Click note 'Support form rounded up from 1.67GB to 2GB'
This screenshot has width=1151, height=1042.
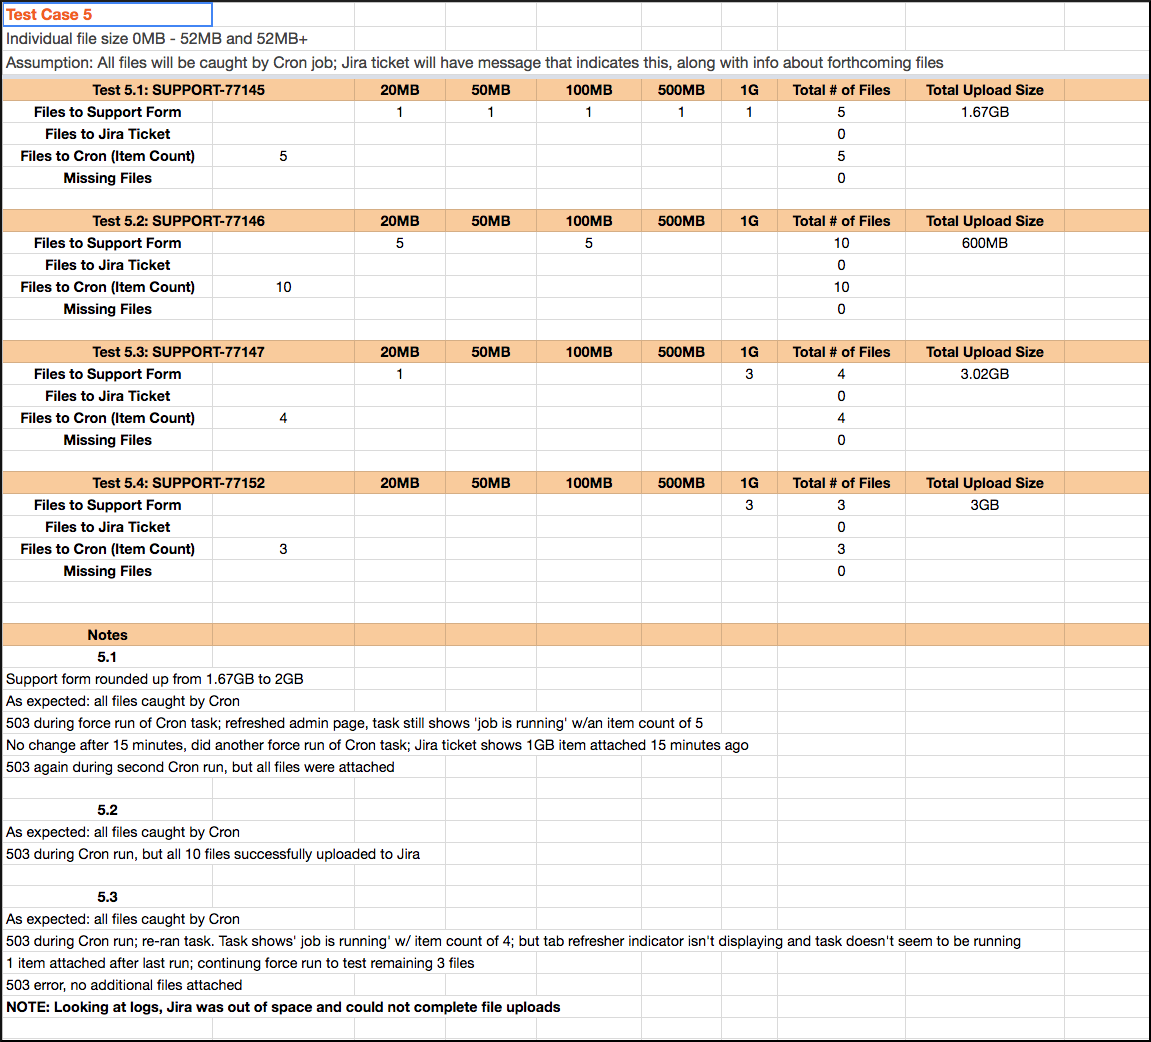[x=155, y=679]
